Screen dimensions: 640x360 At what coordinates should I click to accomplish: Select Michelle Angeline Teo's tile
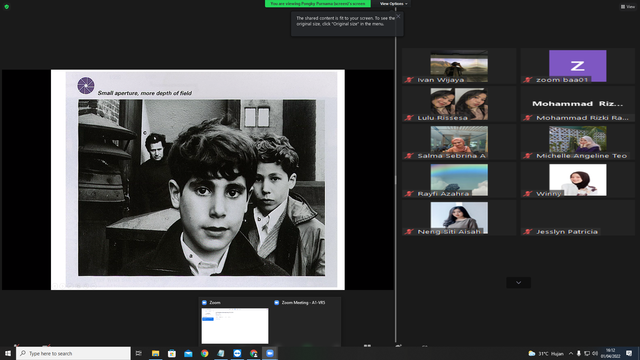[x=578, y=142]
